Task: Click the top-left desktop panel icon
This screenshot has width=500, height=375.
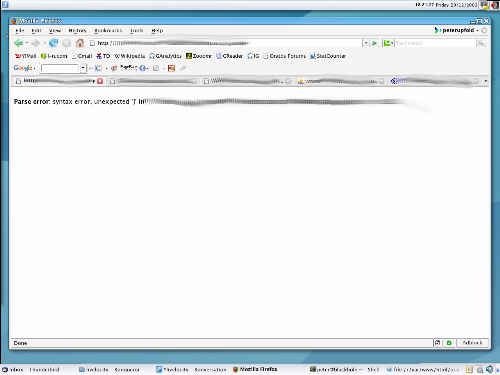Action: pyautogui.click(x=5, y=5)
